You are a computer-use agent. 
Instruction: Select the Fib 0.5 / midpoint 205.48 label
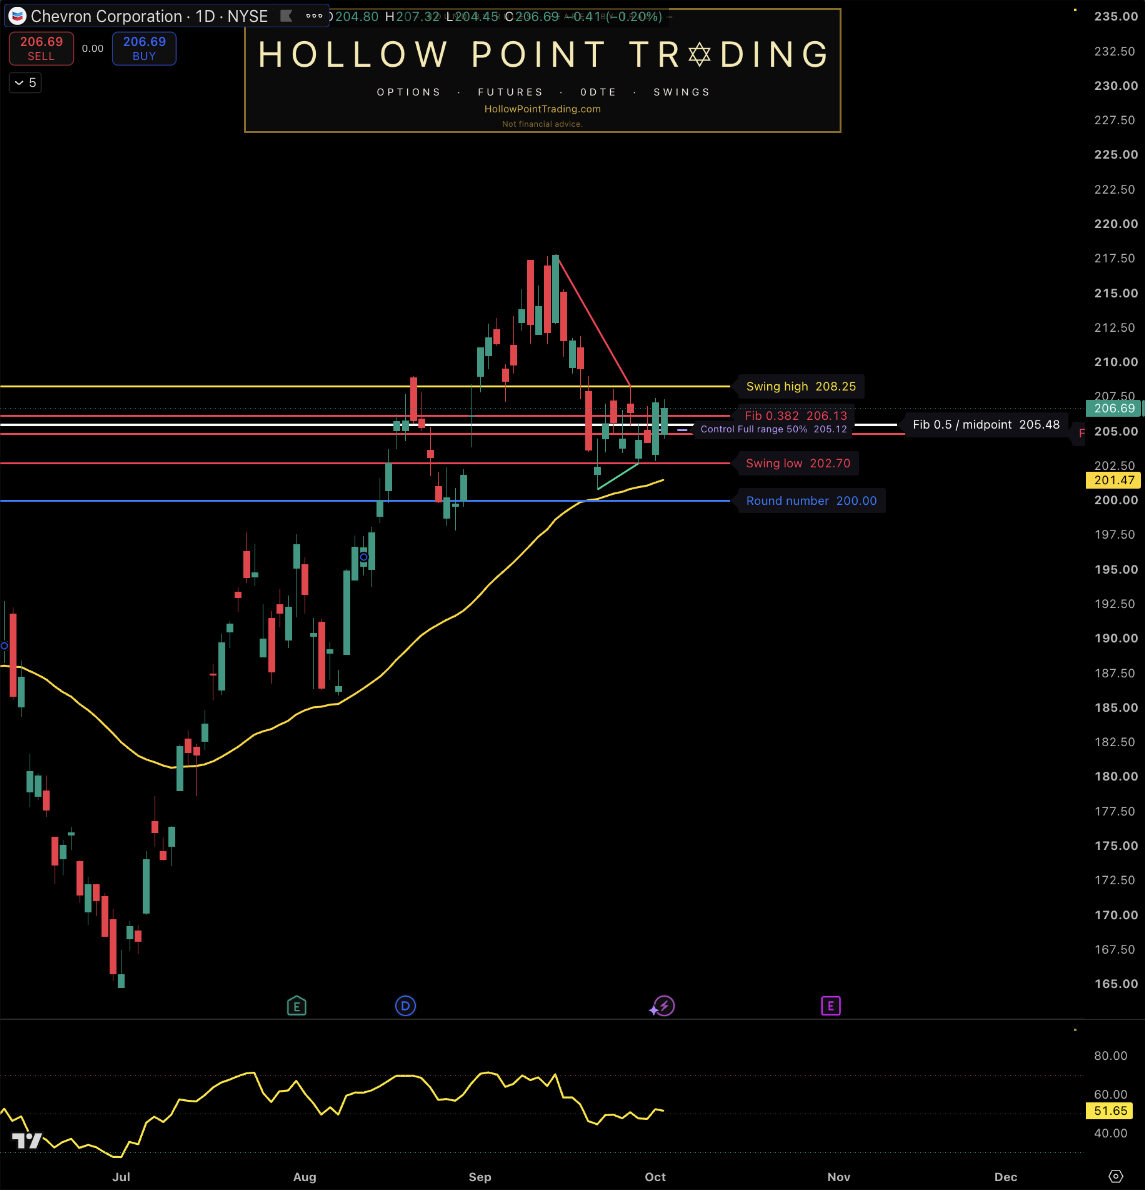(x=986, y=424)
